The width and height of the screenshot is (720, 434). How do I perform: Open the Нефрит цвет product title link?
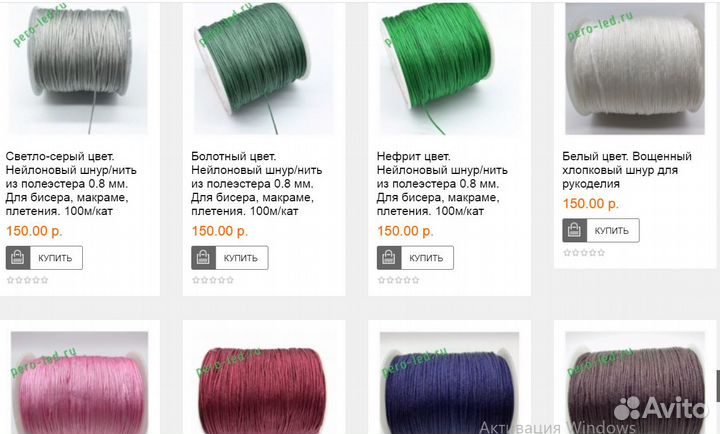(x=442, y=184)
